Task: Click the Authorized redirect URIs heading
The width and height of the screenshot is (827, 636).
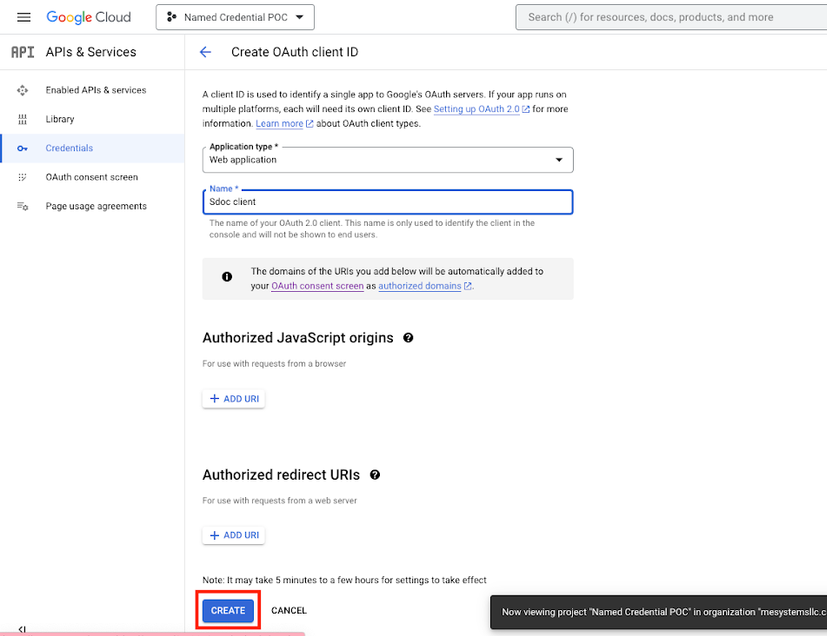Action: [x=281, y=475]
